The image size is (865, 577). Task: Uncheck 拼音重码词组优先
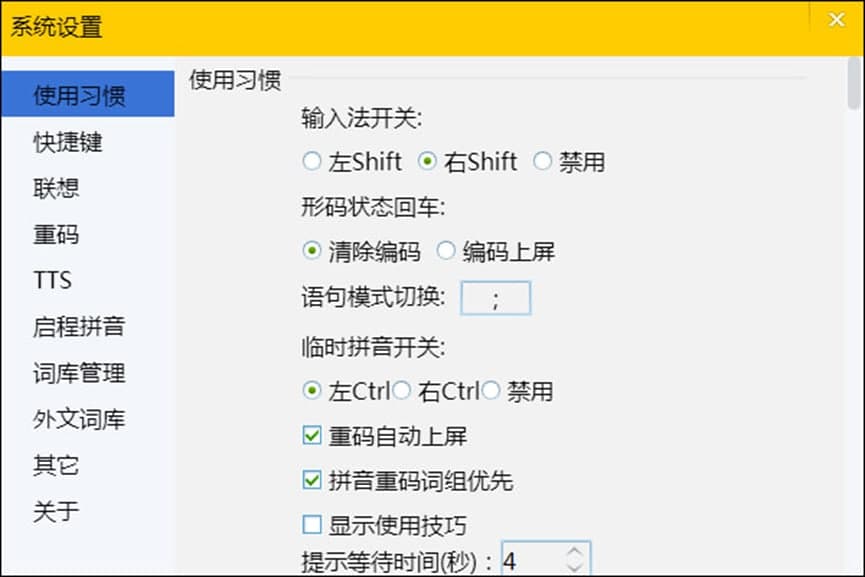point(310,479)
